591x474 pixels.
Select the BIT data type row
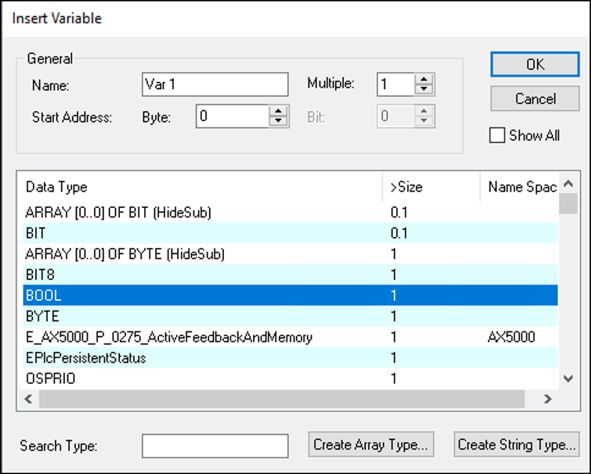tap(290, 233)
